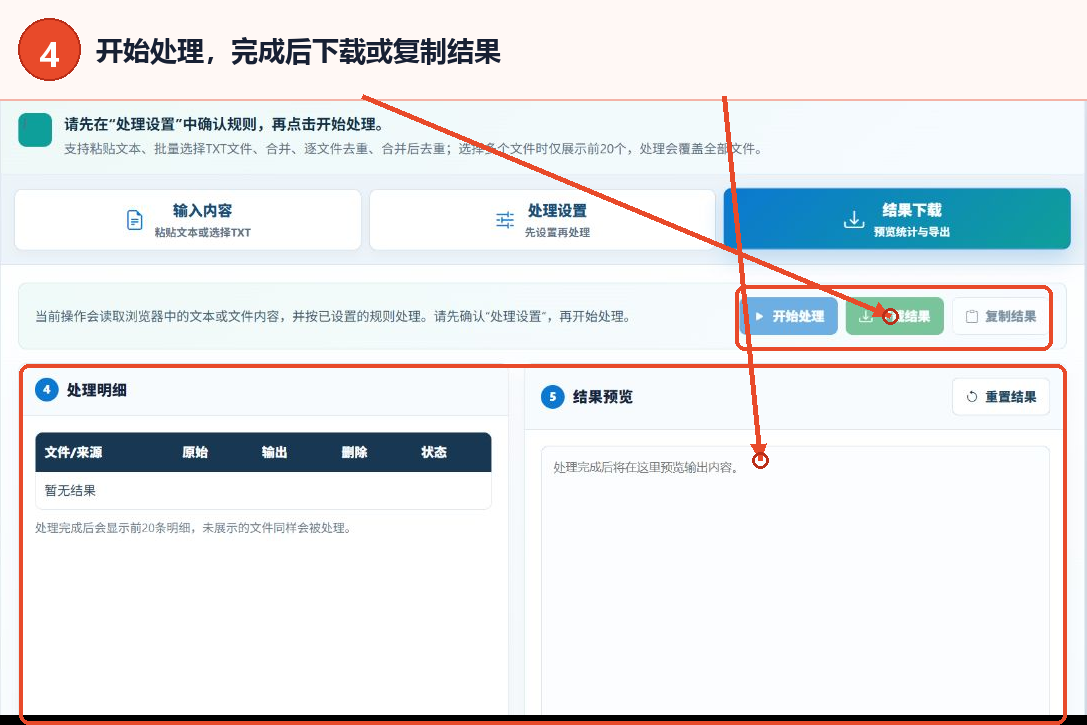Reset results with 重置结果 button

(1001, 396)
